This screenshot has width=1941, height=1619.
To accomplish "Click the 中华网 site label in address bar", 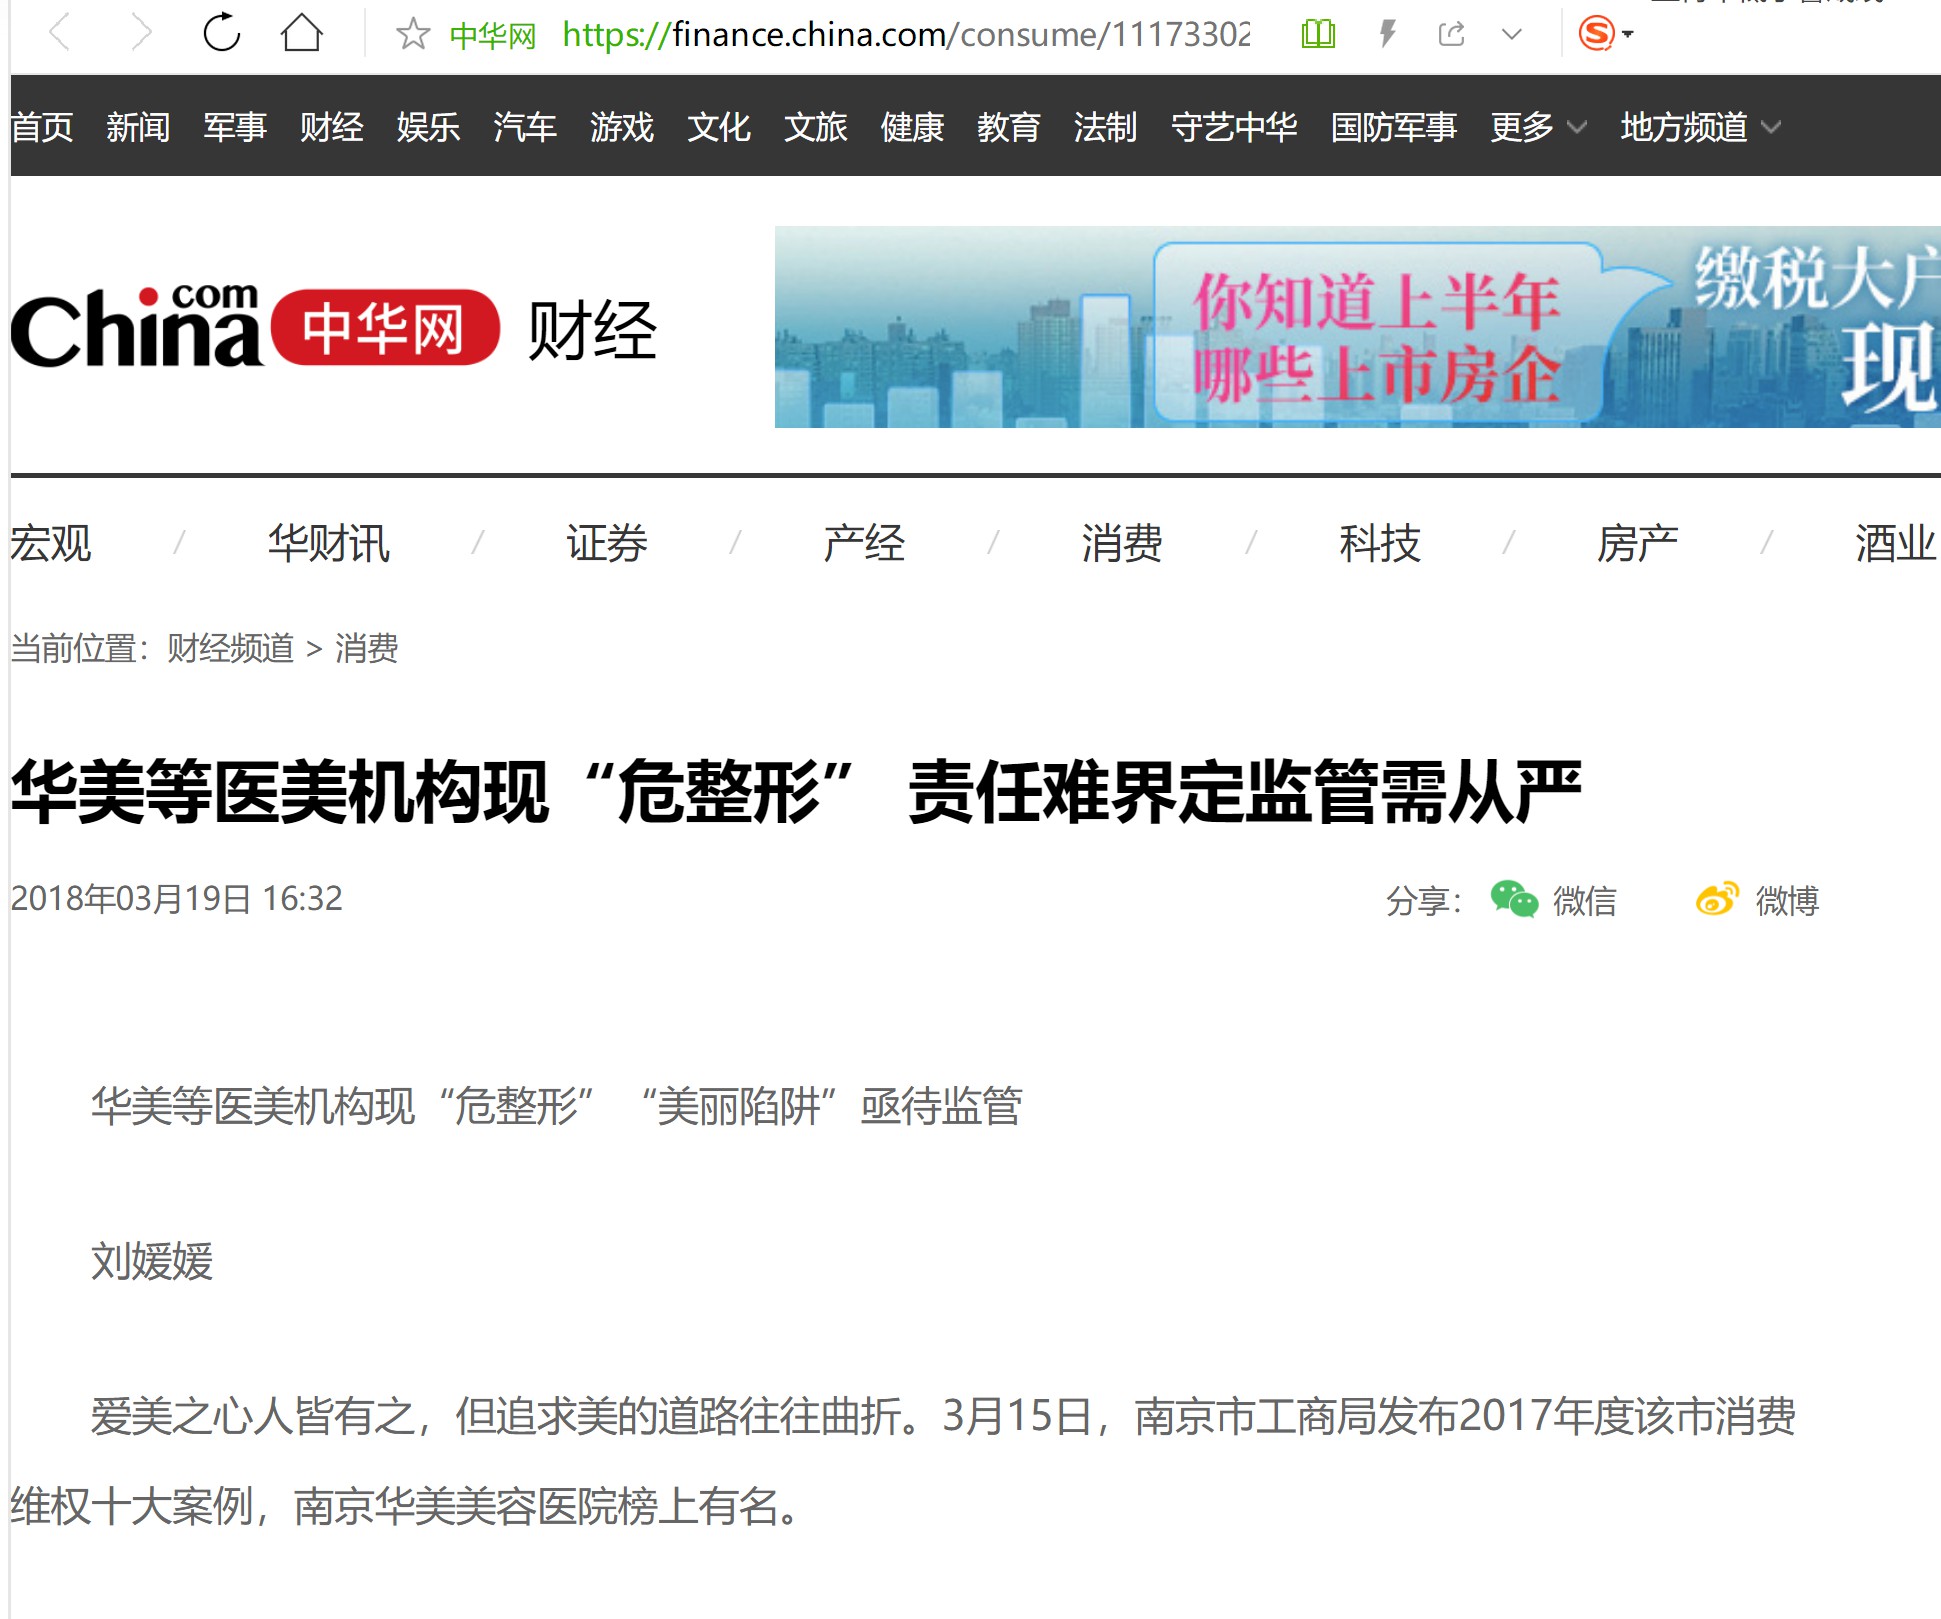I will point(493,36).
